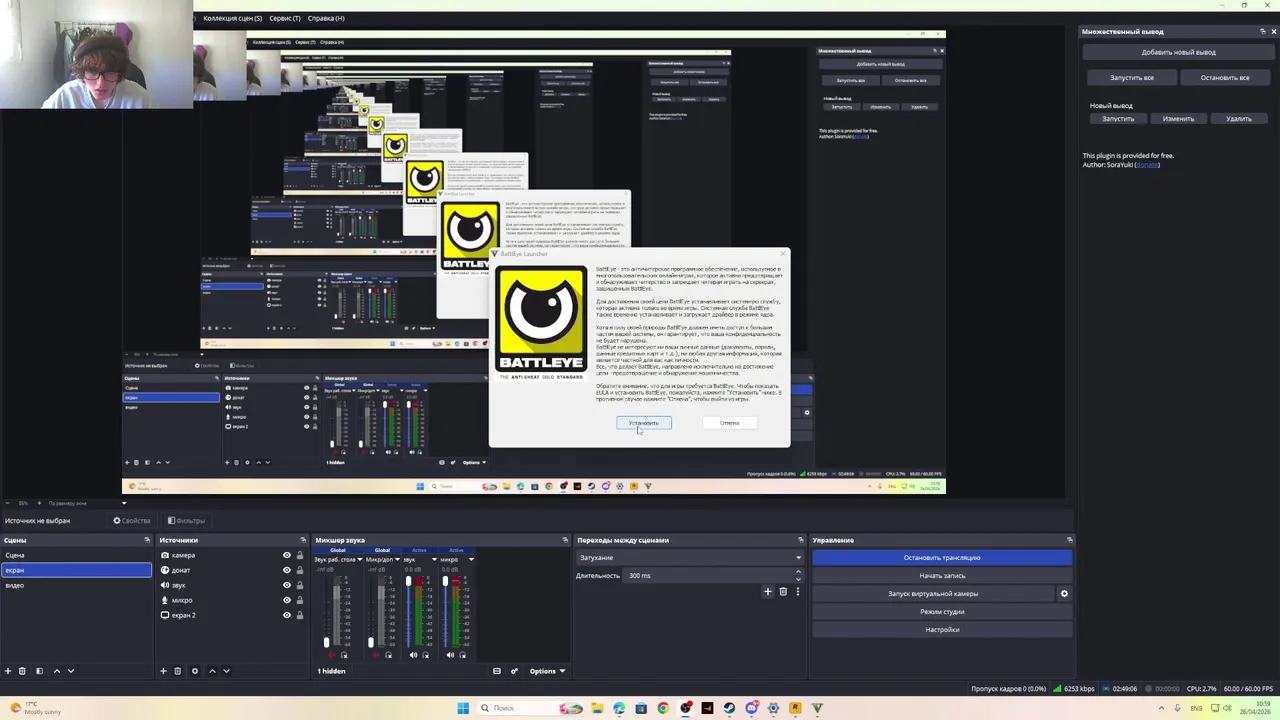Open advanced audio properties gears icon

[x=514, y=671]
